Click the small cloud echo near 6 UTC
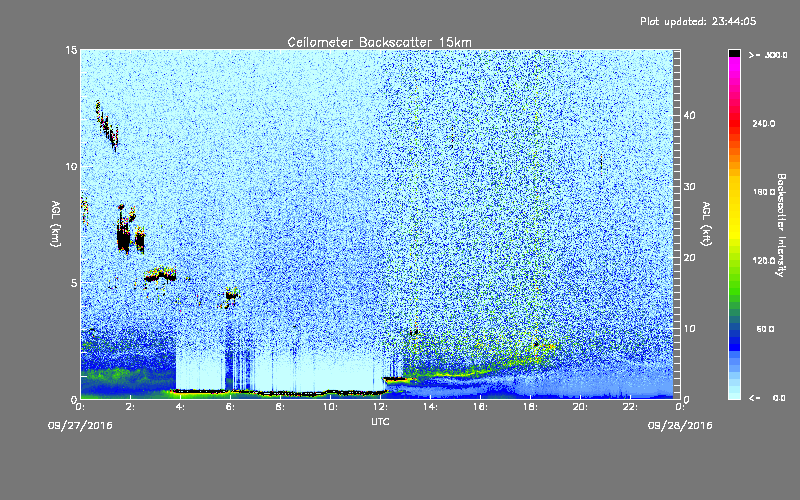 tap(232, 294)
